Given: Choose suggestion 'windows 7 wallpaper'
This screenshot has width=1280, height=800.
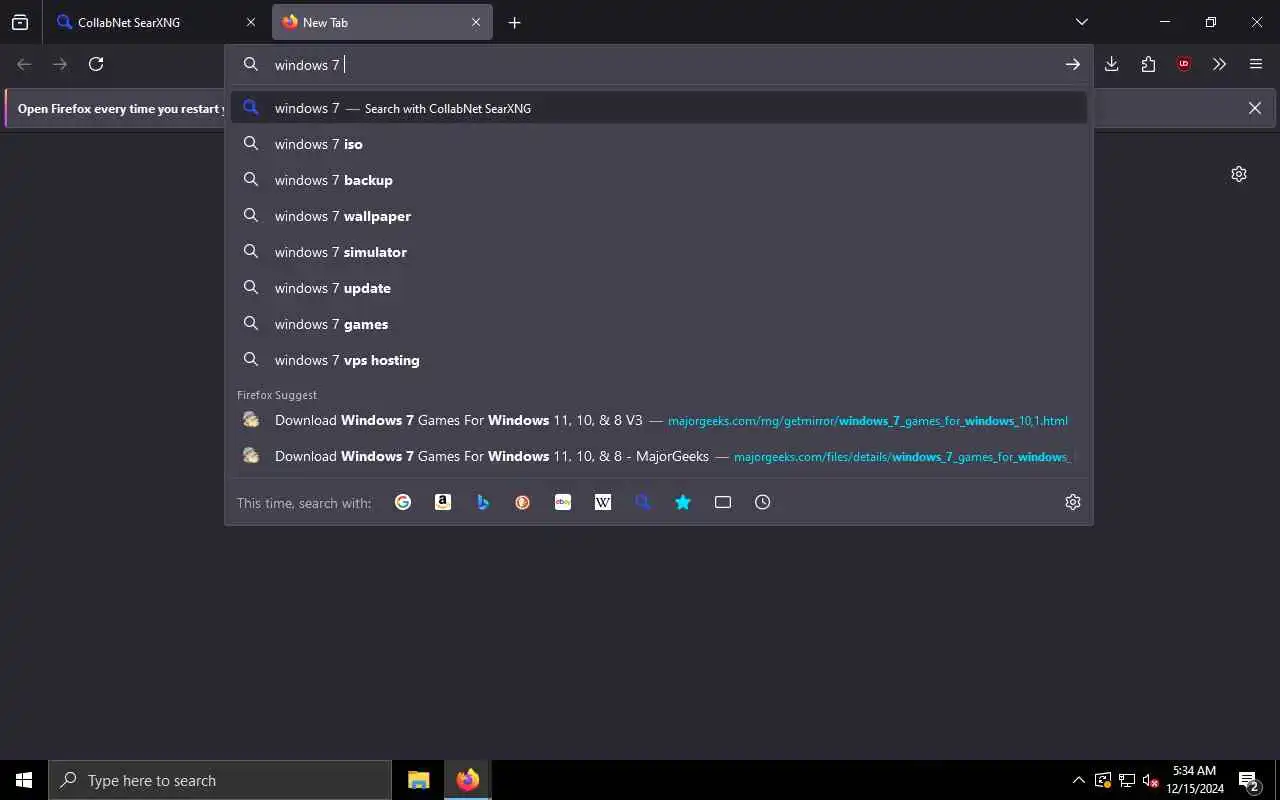Looking at the screenshot, I should (x=659, y=216).
